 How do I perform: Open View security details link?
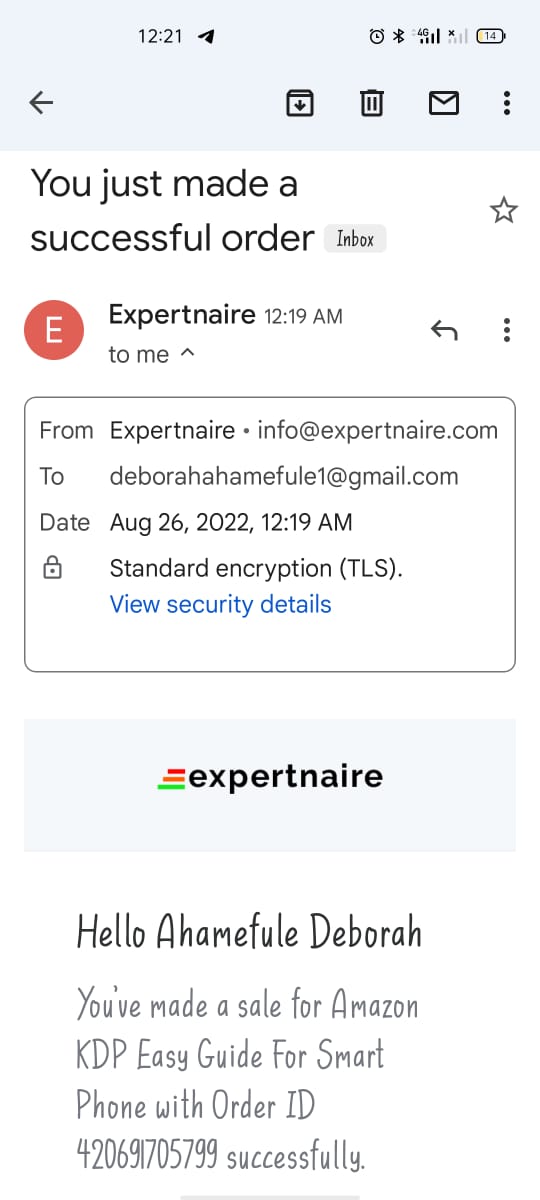(220, 604)
